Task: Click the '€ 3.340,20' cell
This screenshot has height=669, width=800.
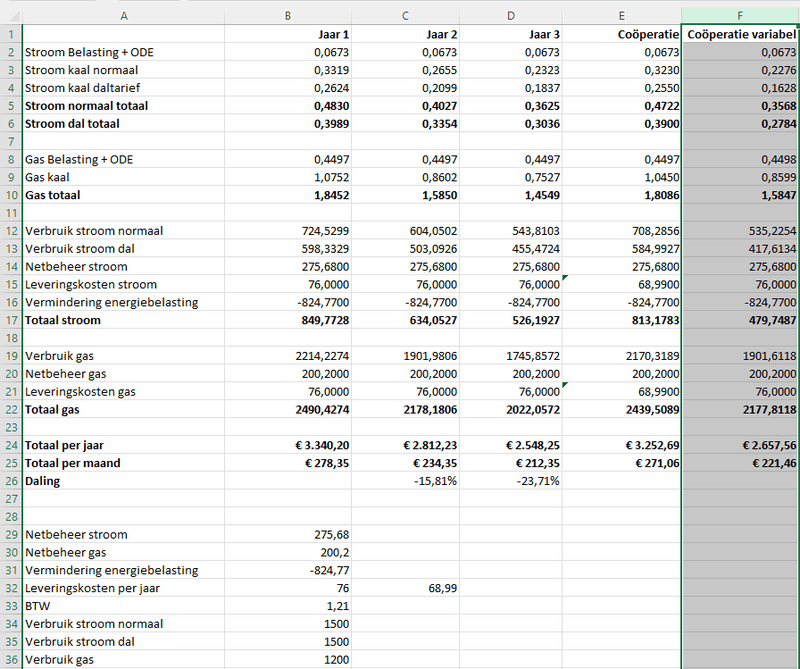Action: (x=288, y=445)
